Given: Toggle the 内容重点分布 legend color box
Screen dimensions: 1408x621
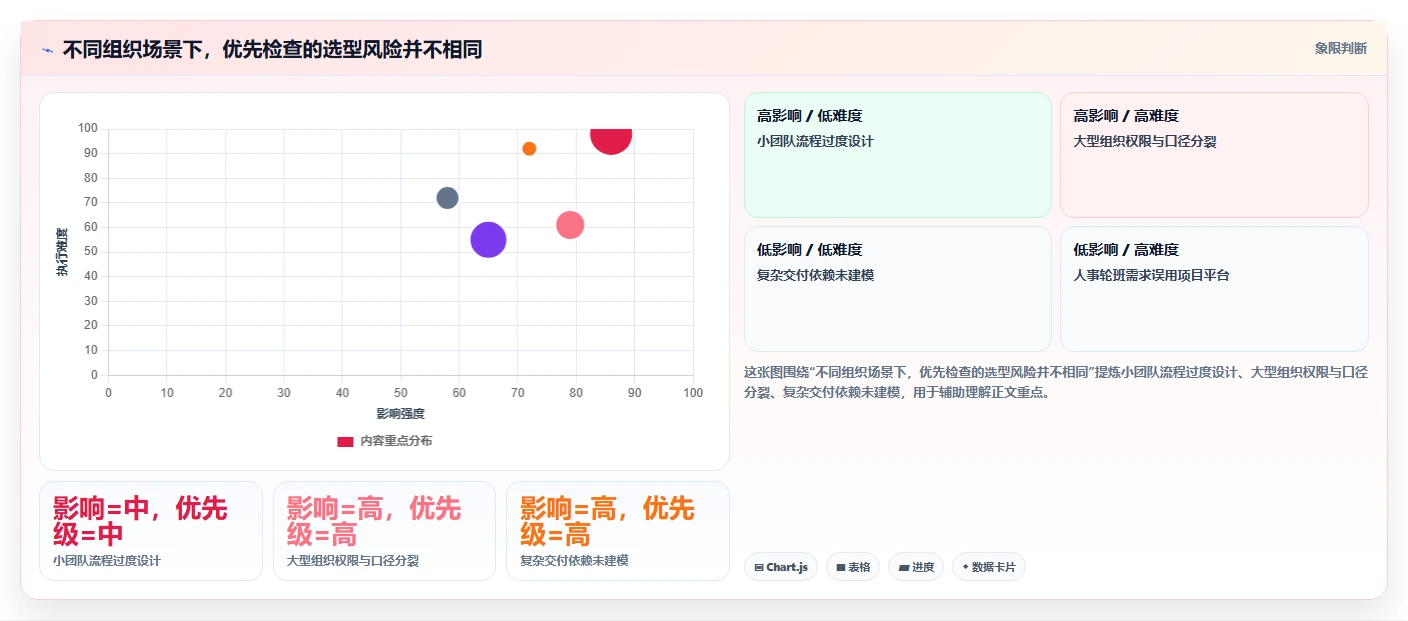Looking at the screenshot, I should tap(345, 441).
